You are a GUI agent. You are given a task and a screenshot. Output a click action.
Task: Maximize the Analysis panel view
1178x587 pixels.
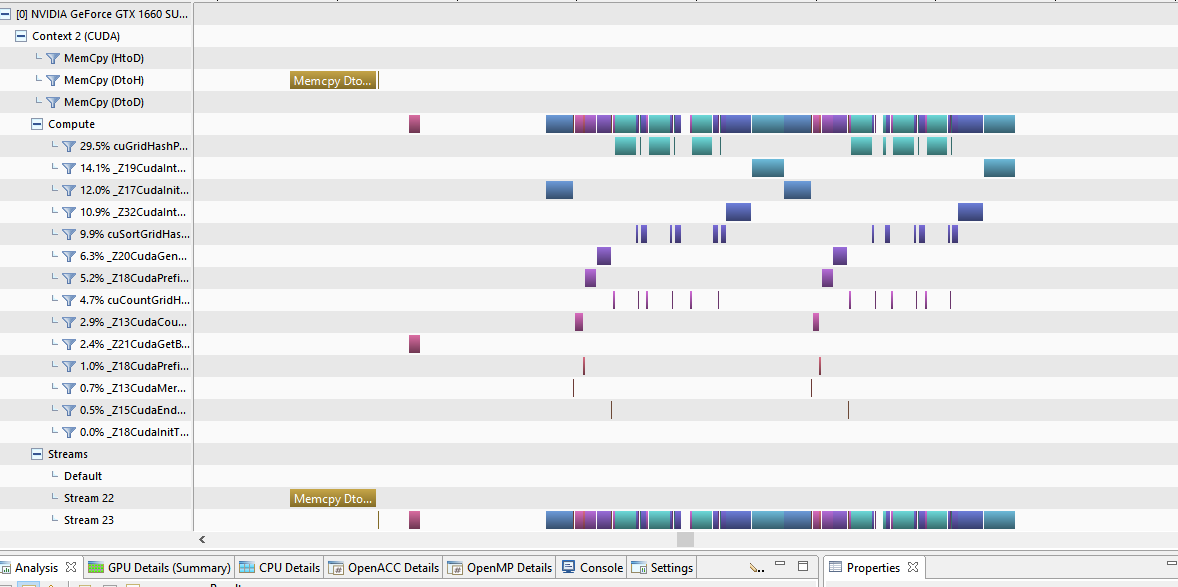[x=802, y=566]
